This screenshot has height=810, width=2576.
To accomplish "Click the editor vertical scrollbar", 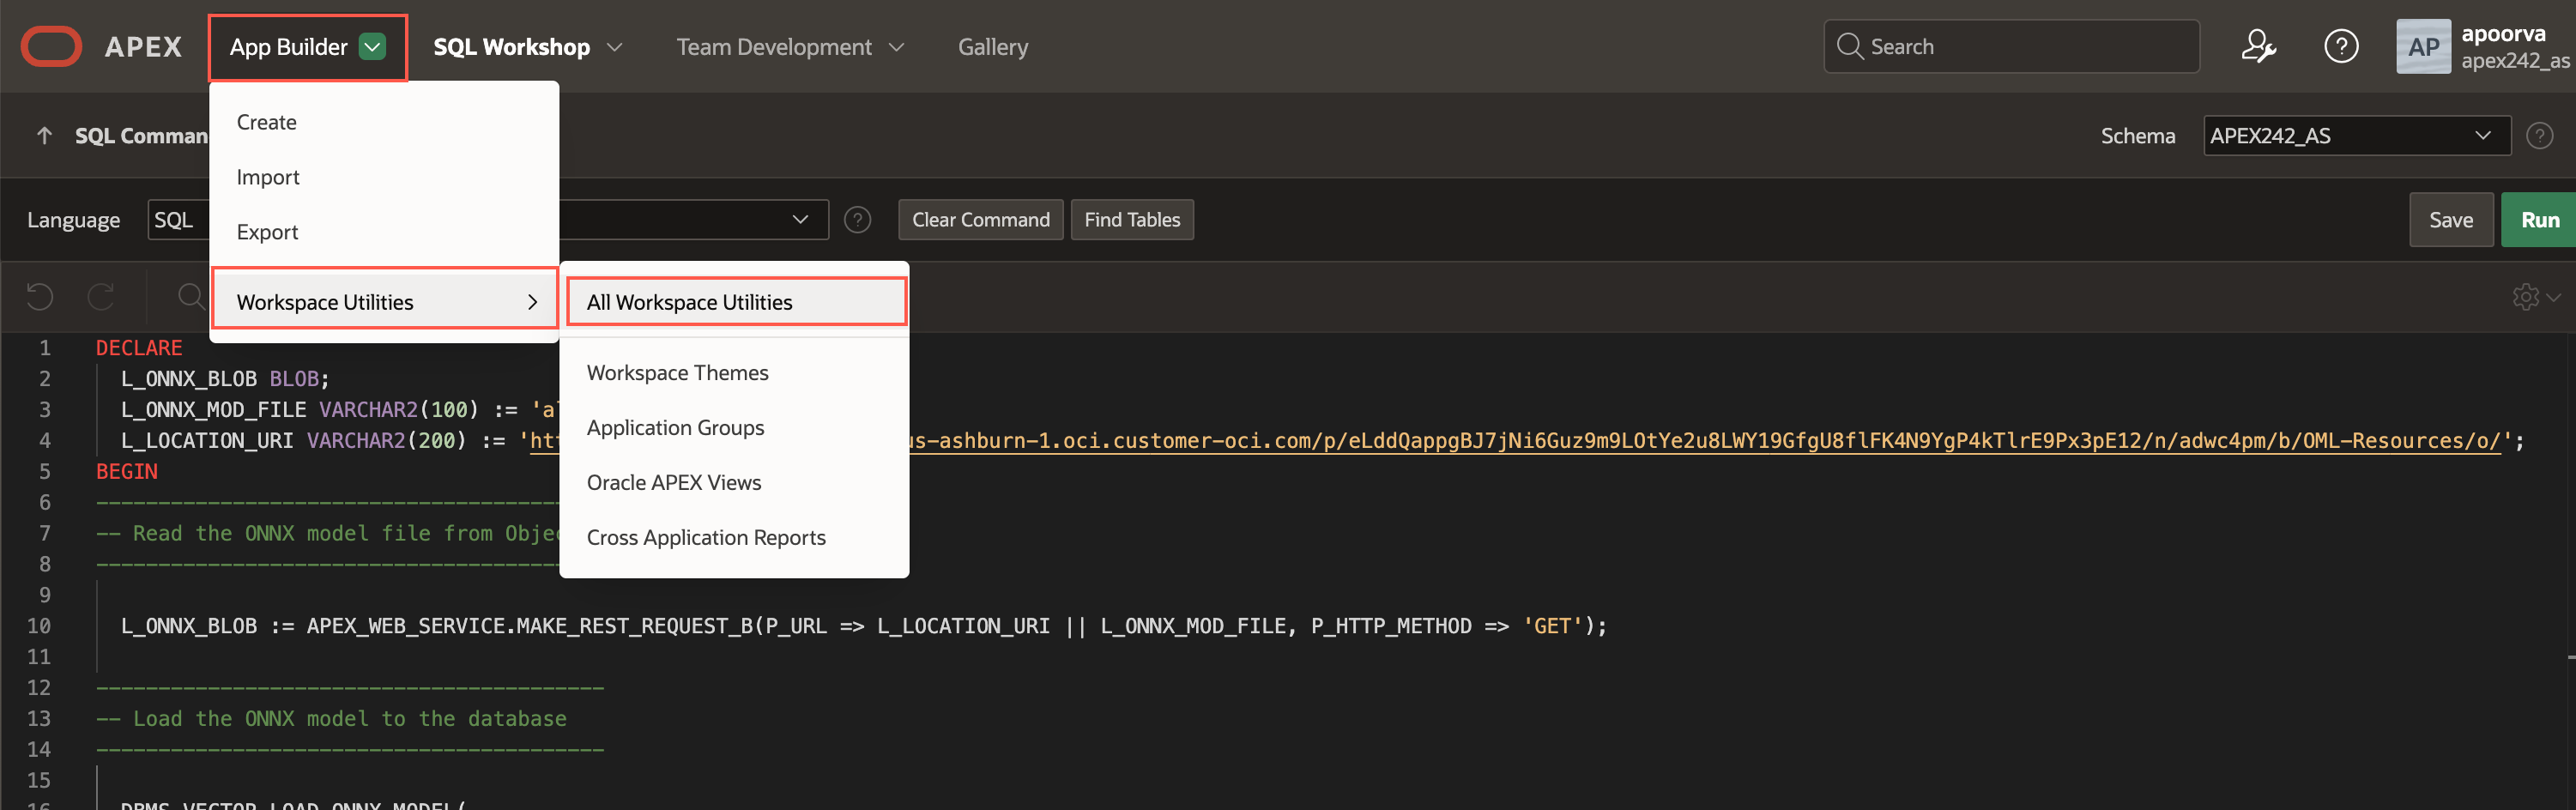I will pos(2570,570).
